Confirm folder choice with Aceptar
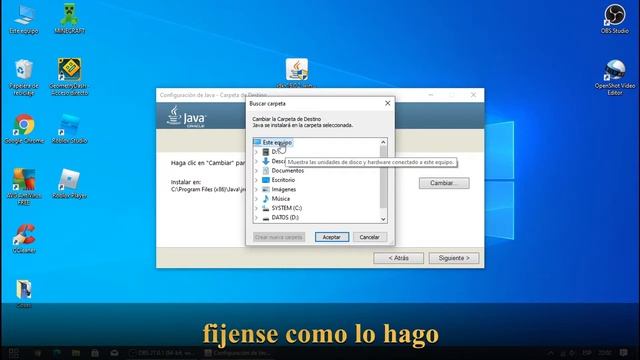This screenshot has height=360, width=640. 332,237
